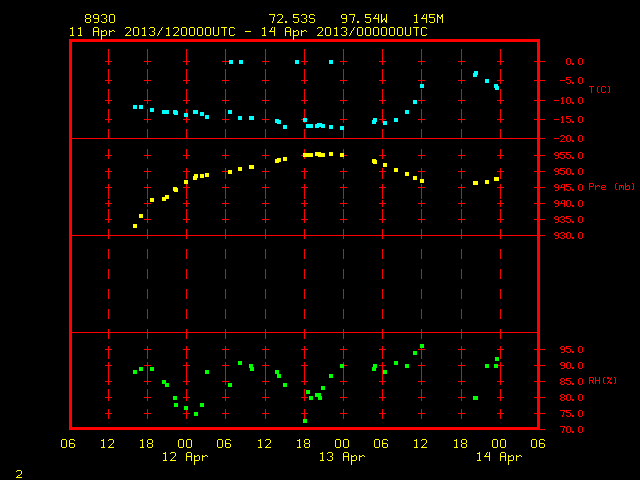640x480 pixels.
Task: Click the latitude 72.53S text
Action: click(292, 19)
